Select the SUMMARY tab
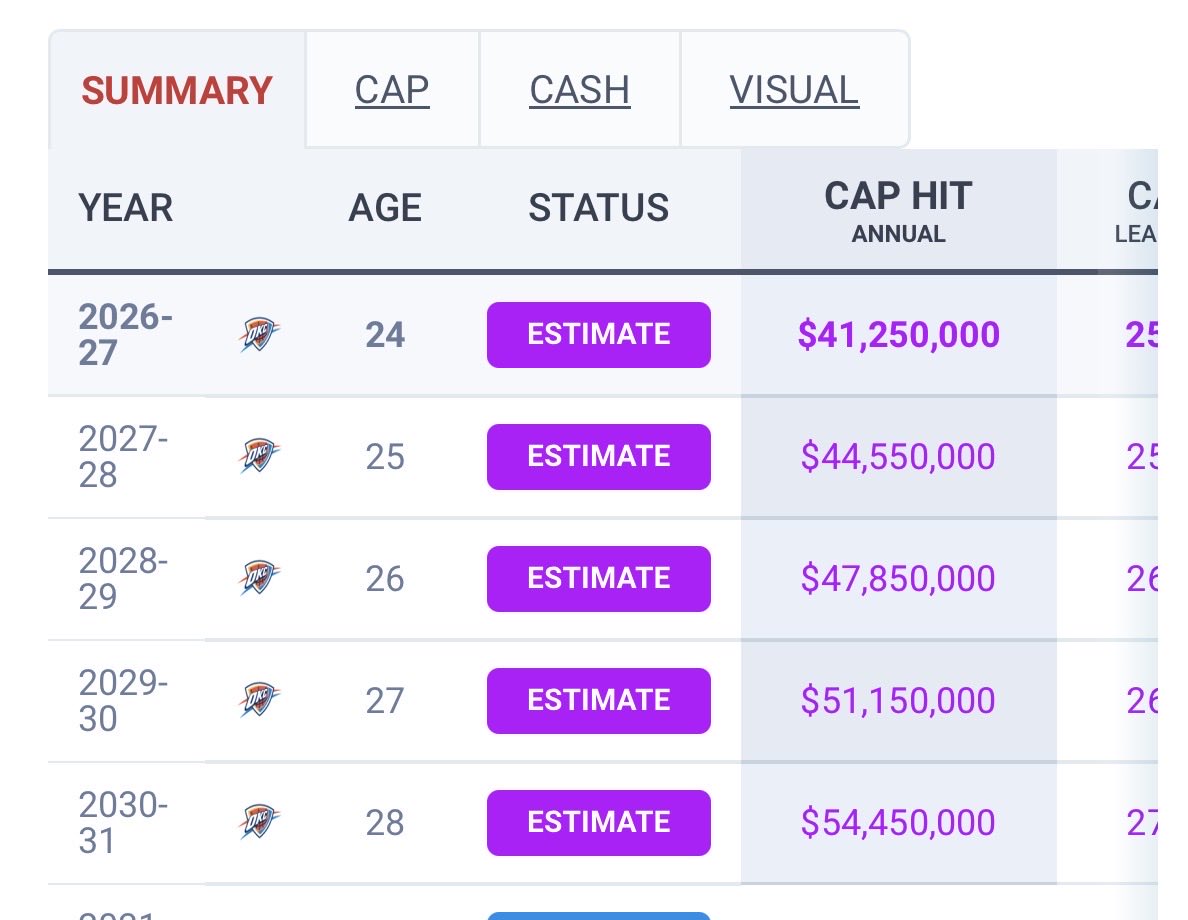 click(x=177, y=90)
